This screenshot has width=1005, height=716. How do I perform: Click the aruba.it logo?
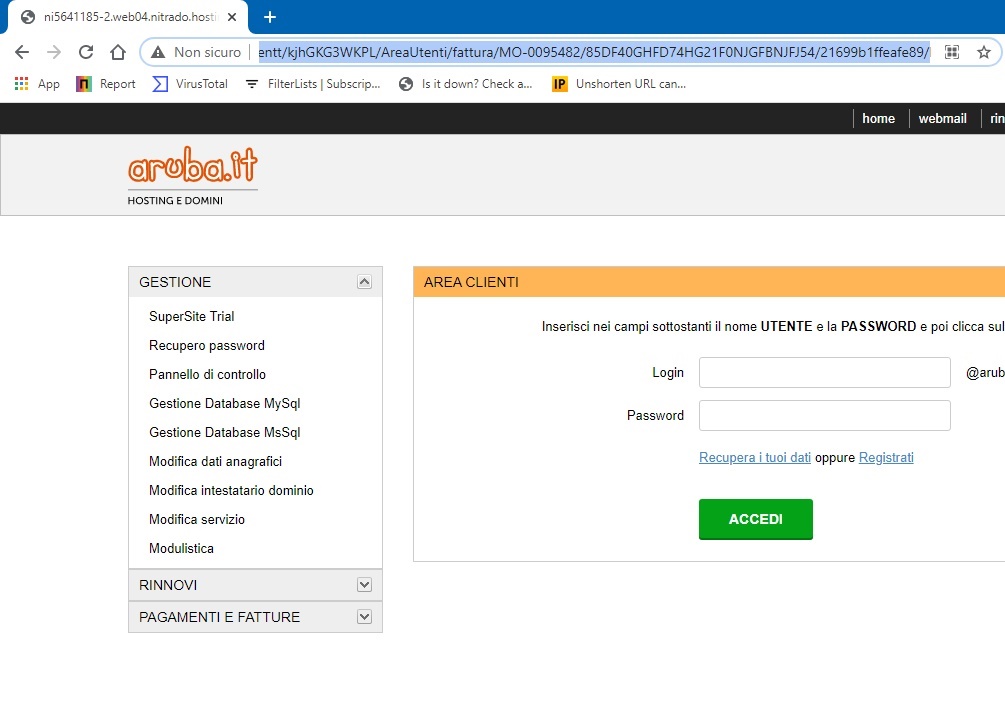click(x=193, y=165)
